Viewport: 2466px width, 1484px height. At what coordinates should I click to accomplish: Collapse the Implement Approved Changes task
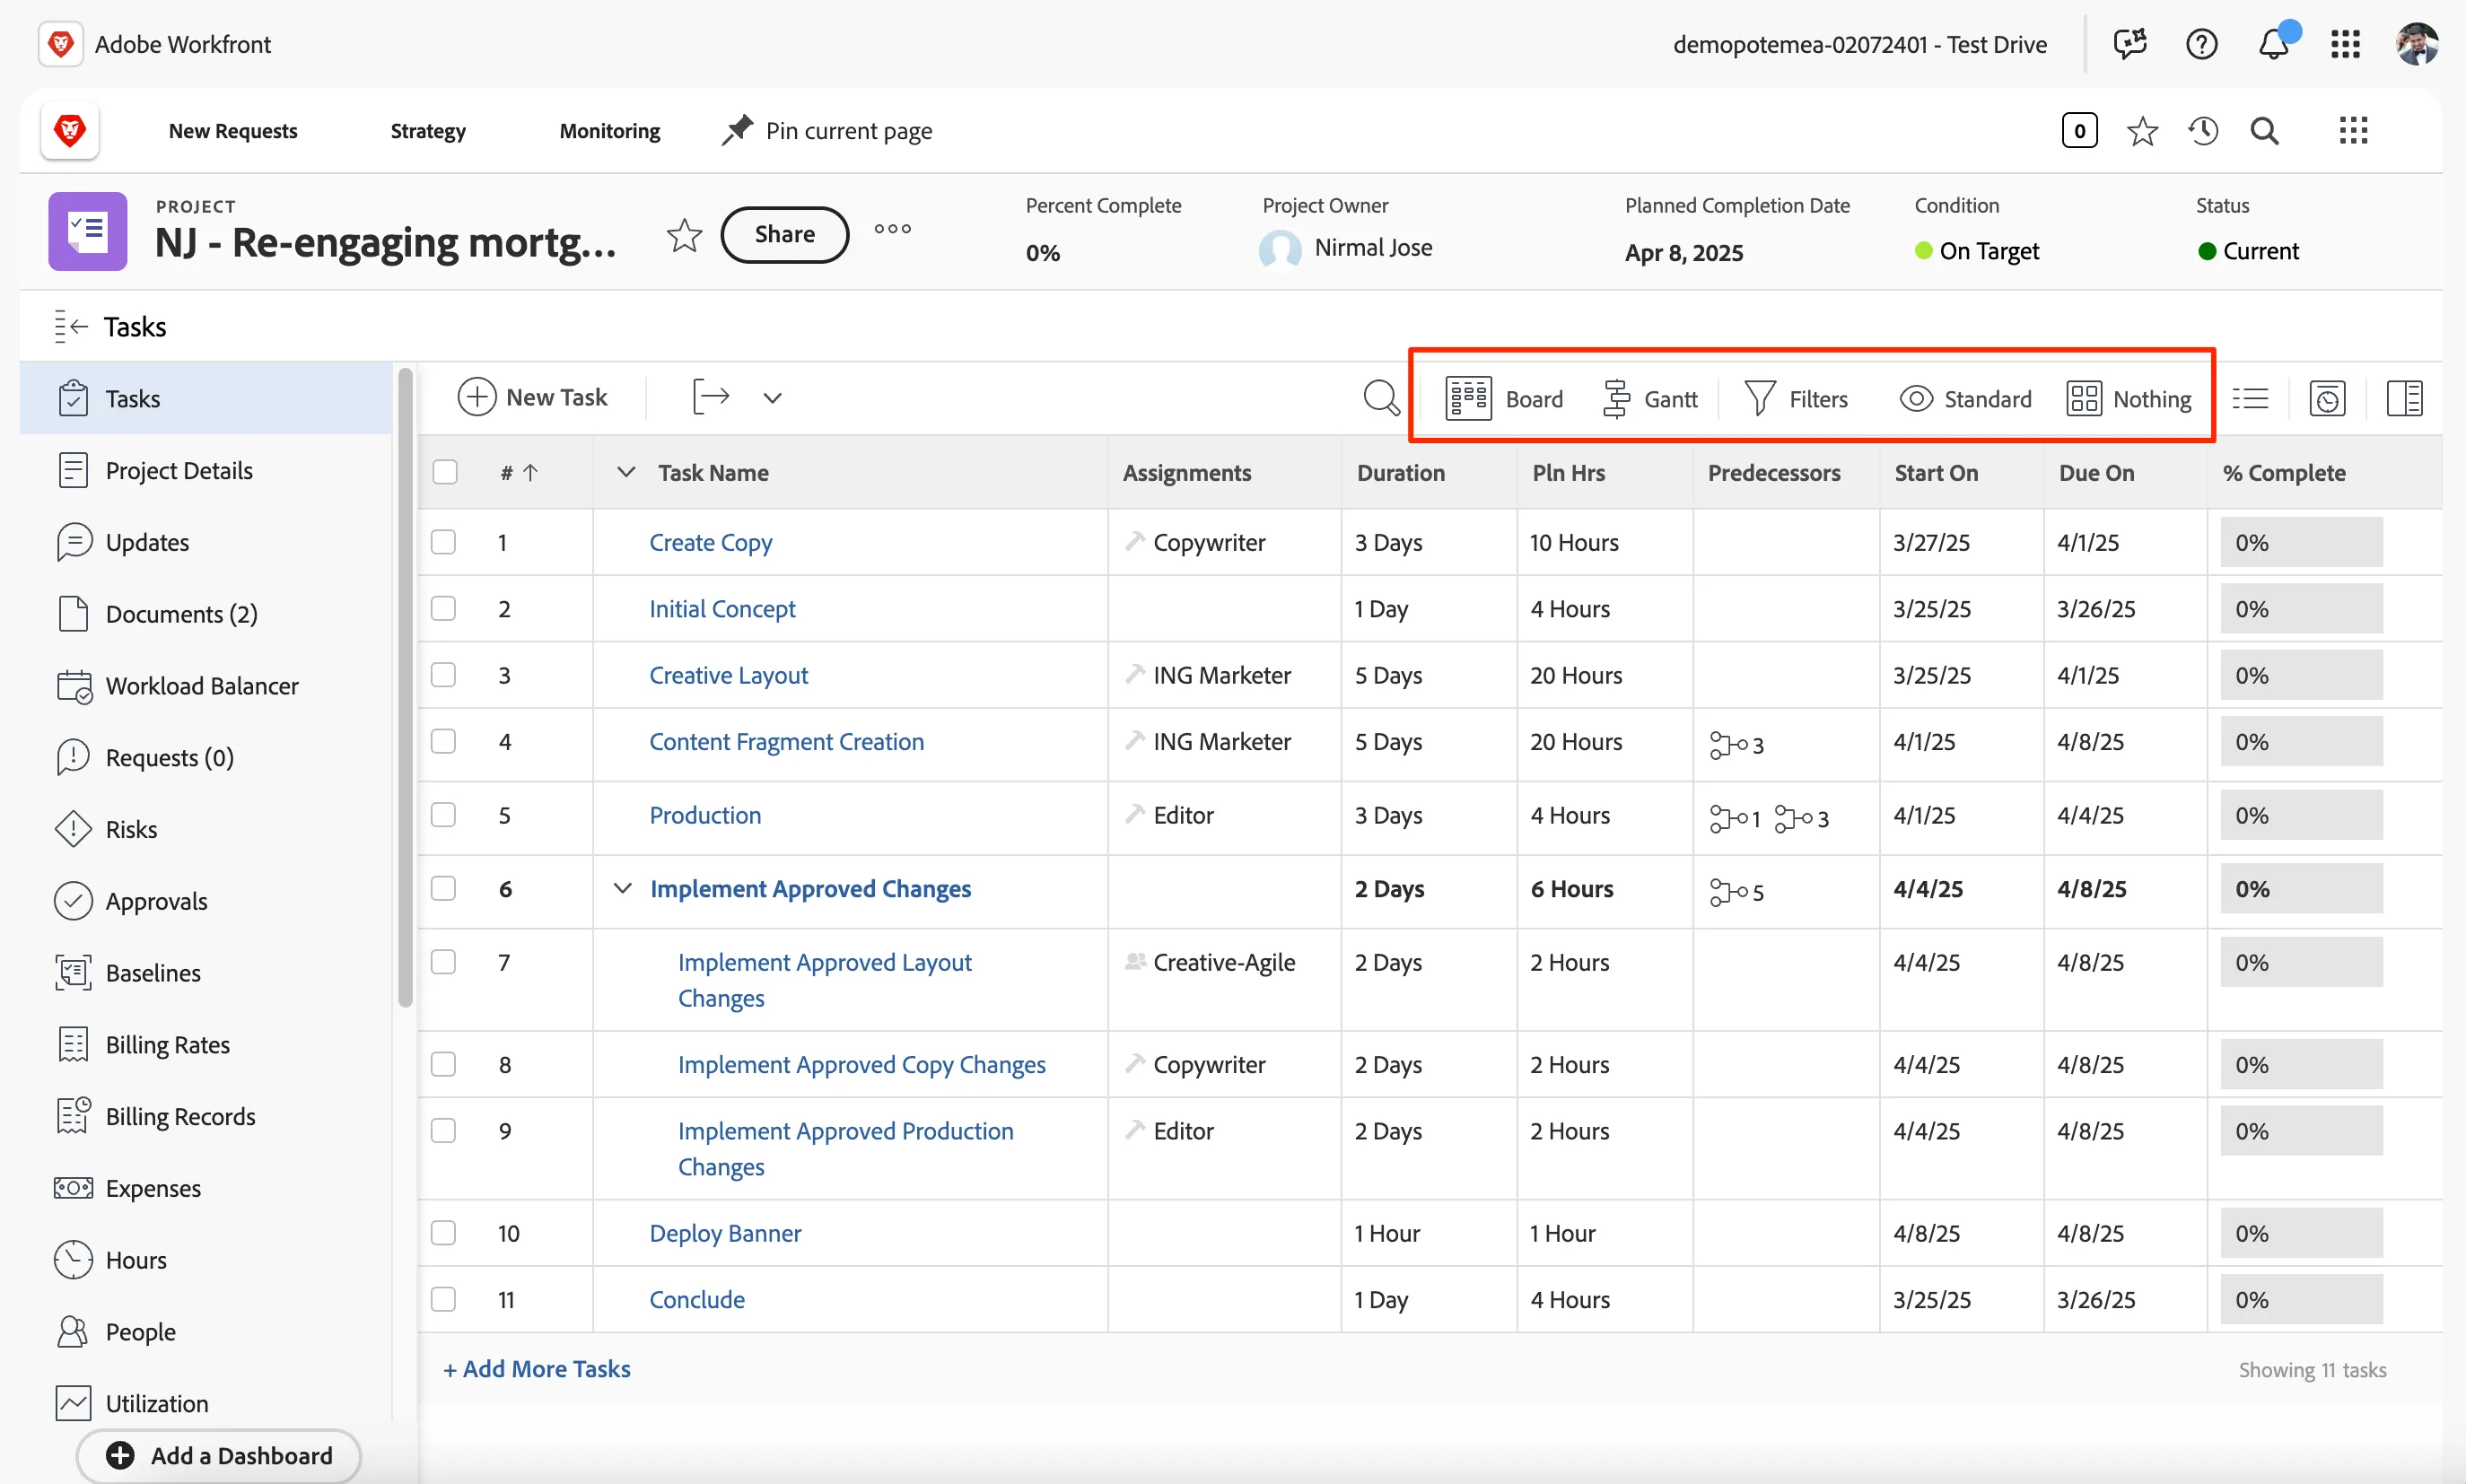(622, 888)
